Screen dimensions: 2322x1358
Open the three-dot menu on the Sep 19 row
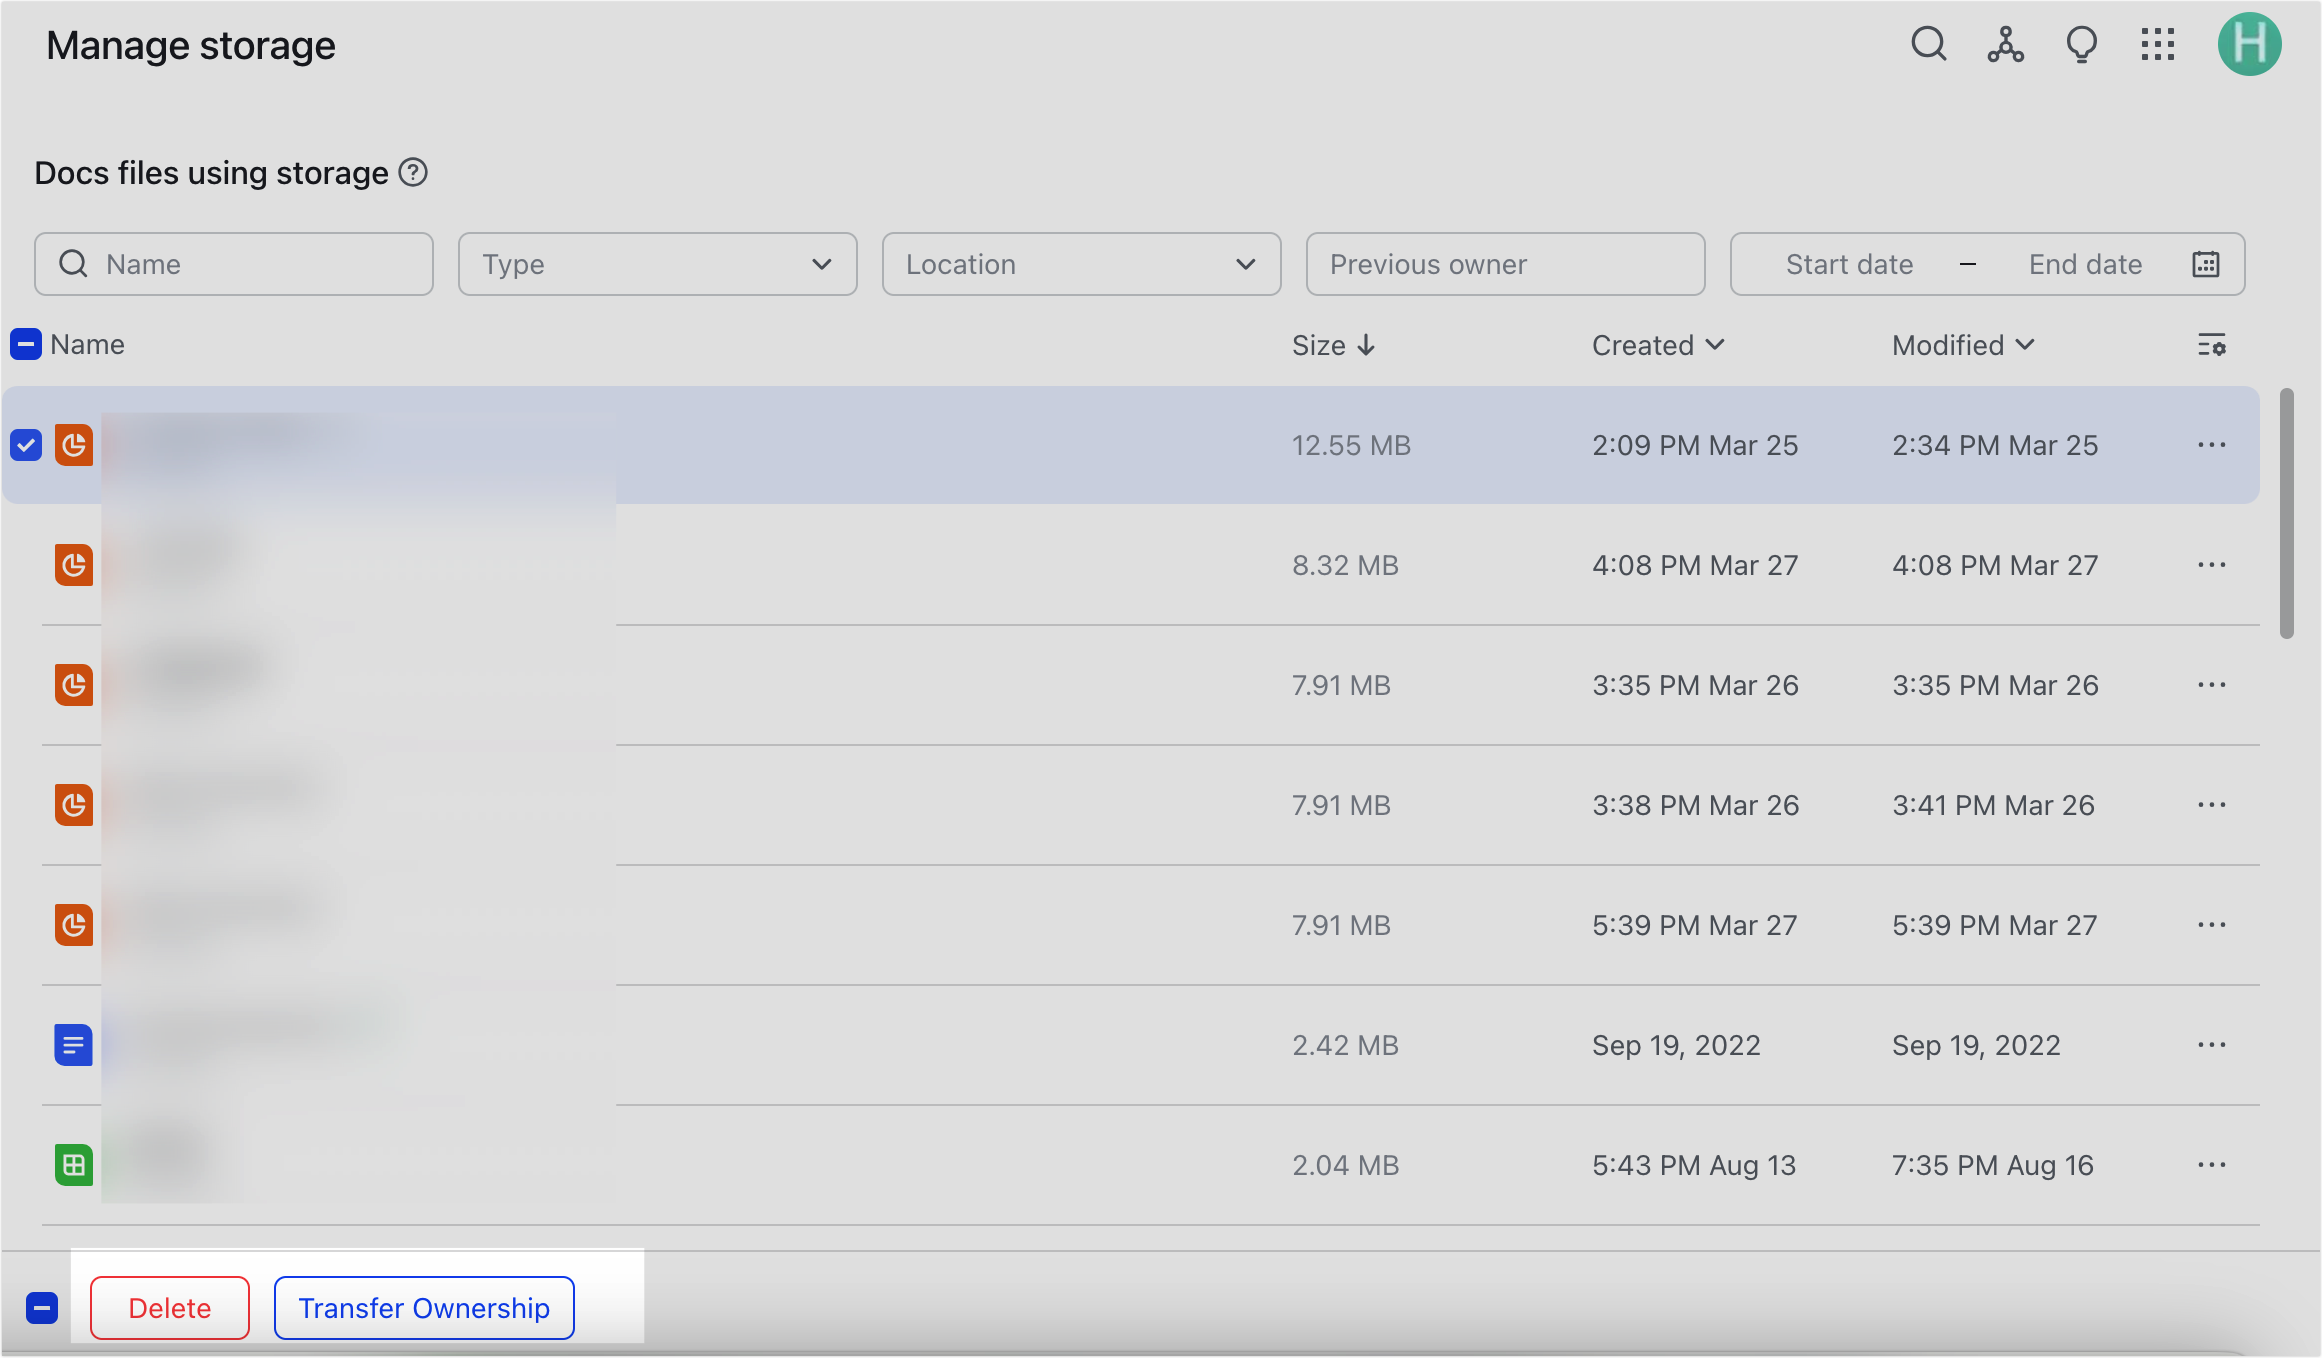(2212, 1044)
